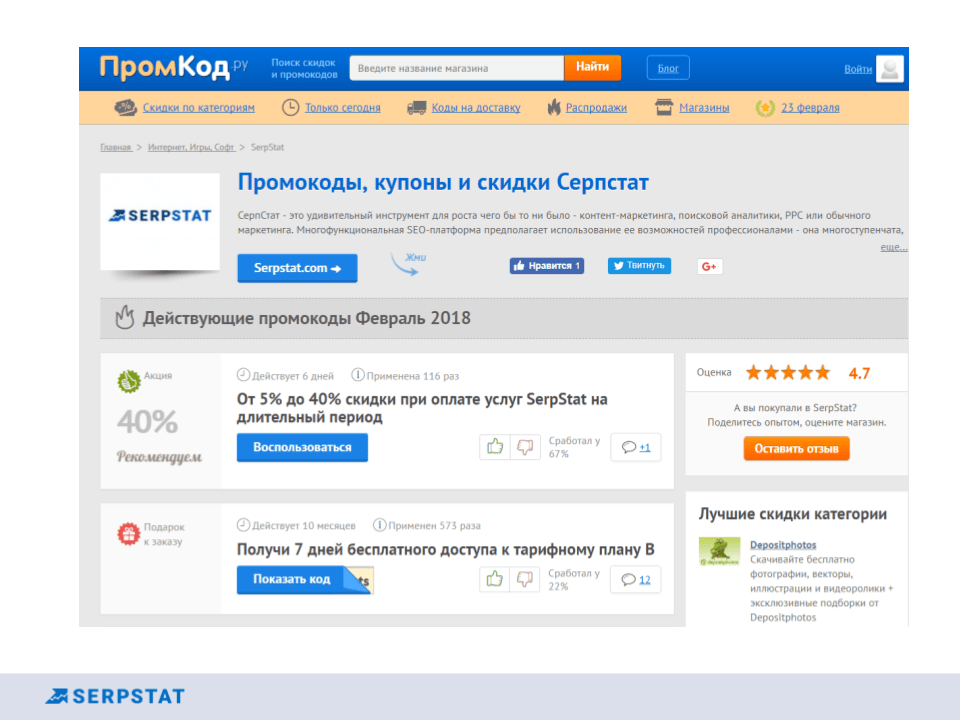Click the Найти search button
Screen dimensions: 960x720
coord(592,67)
